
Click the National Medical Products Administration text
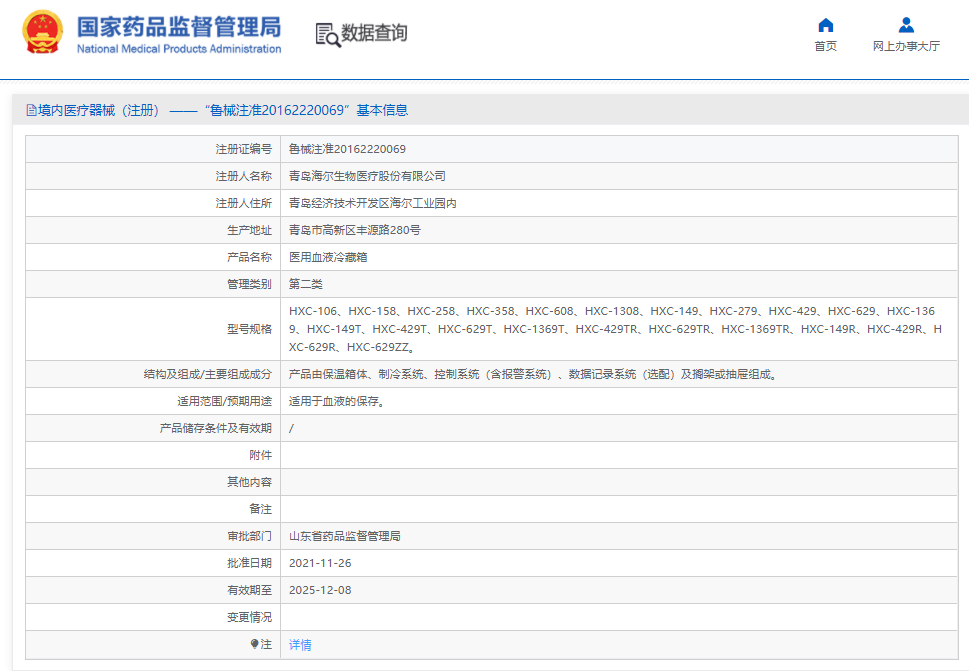pos(179,49)
